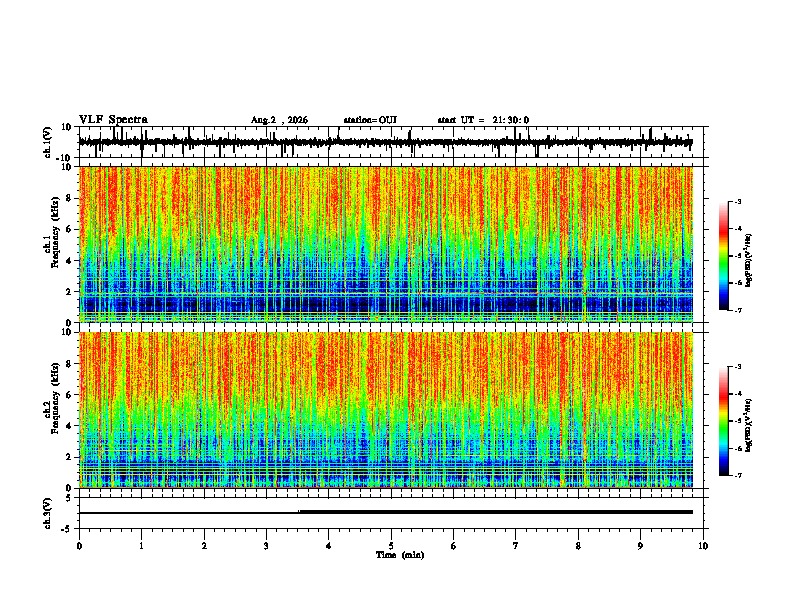Select the date label 'Aug.2 , 2026'
Image resolution: width=792 pixels, height=612 pixels.
point(279,120)
